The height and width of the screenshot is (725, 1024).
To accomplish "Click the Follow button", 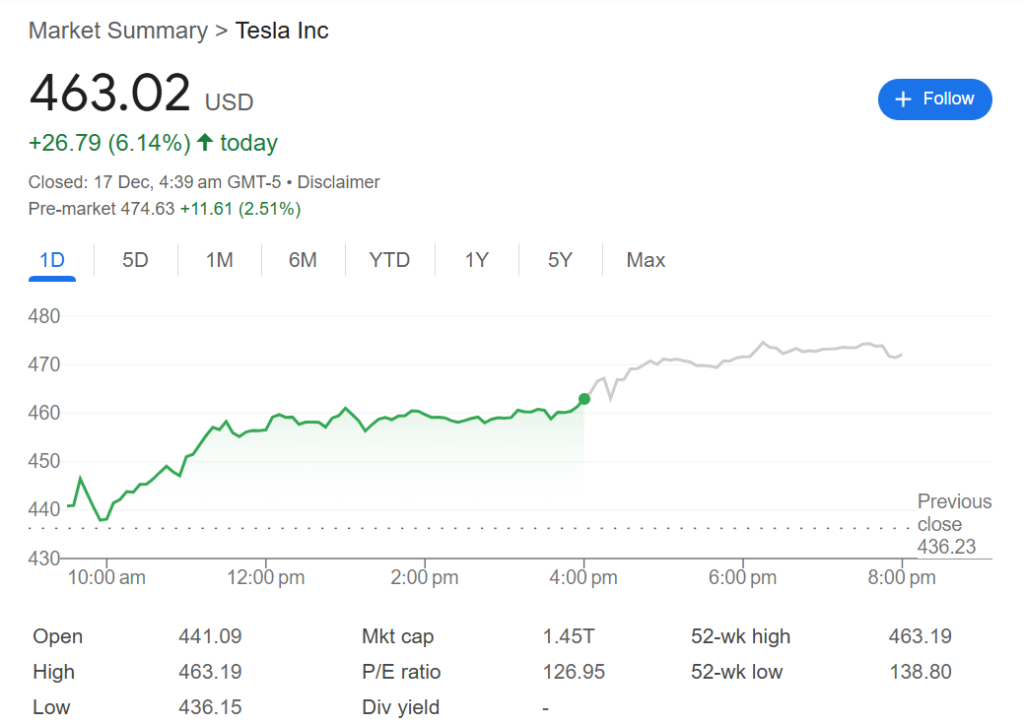I will (x=934, y=99).
